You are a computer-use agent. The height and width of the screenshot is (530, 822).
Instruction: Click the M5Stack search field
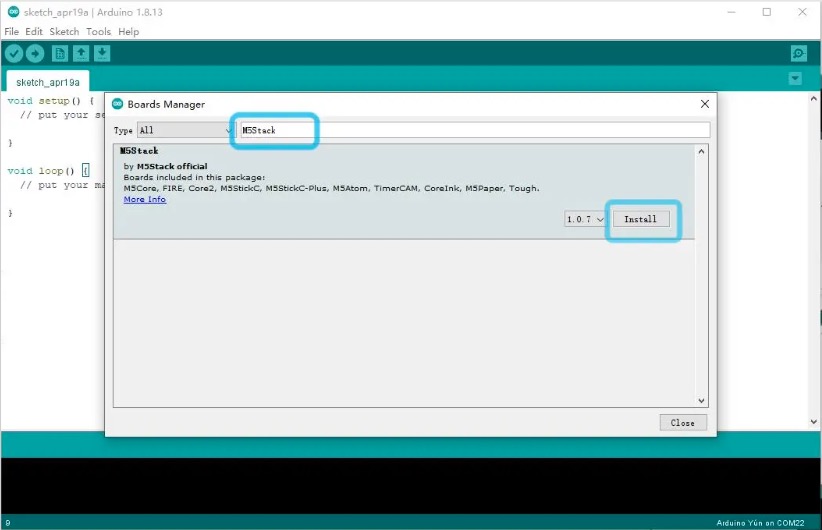point(475,130)
